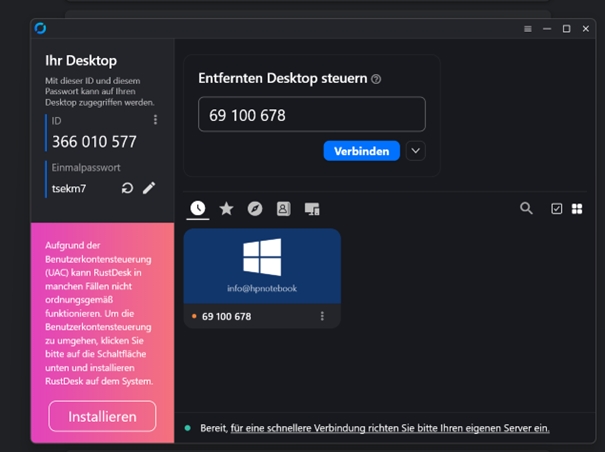This screenshot has width=605, height=452.
Task: Refresh the one-time password
Action: (127, 188)
